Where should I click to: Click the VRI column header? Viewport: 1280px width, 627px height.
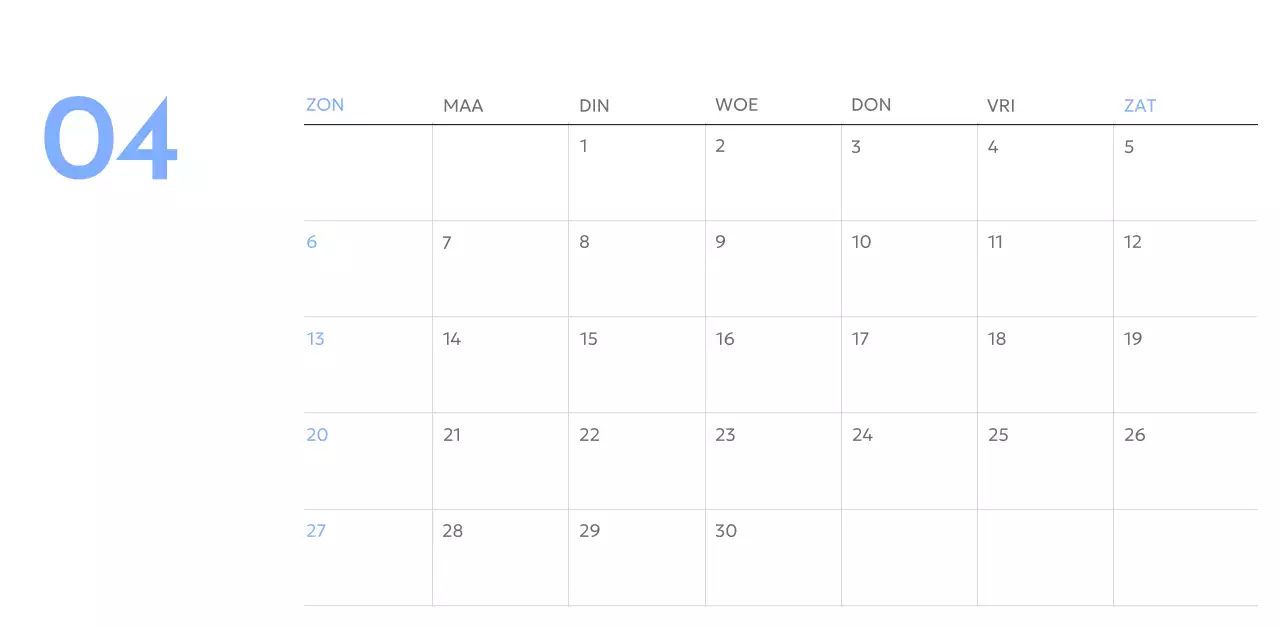point(1001,105)
